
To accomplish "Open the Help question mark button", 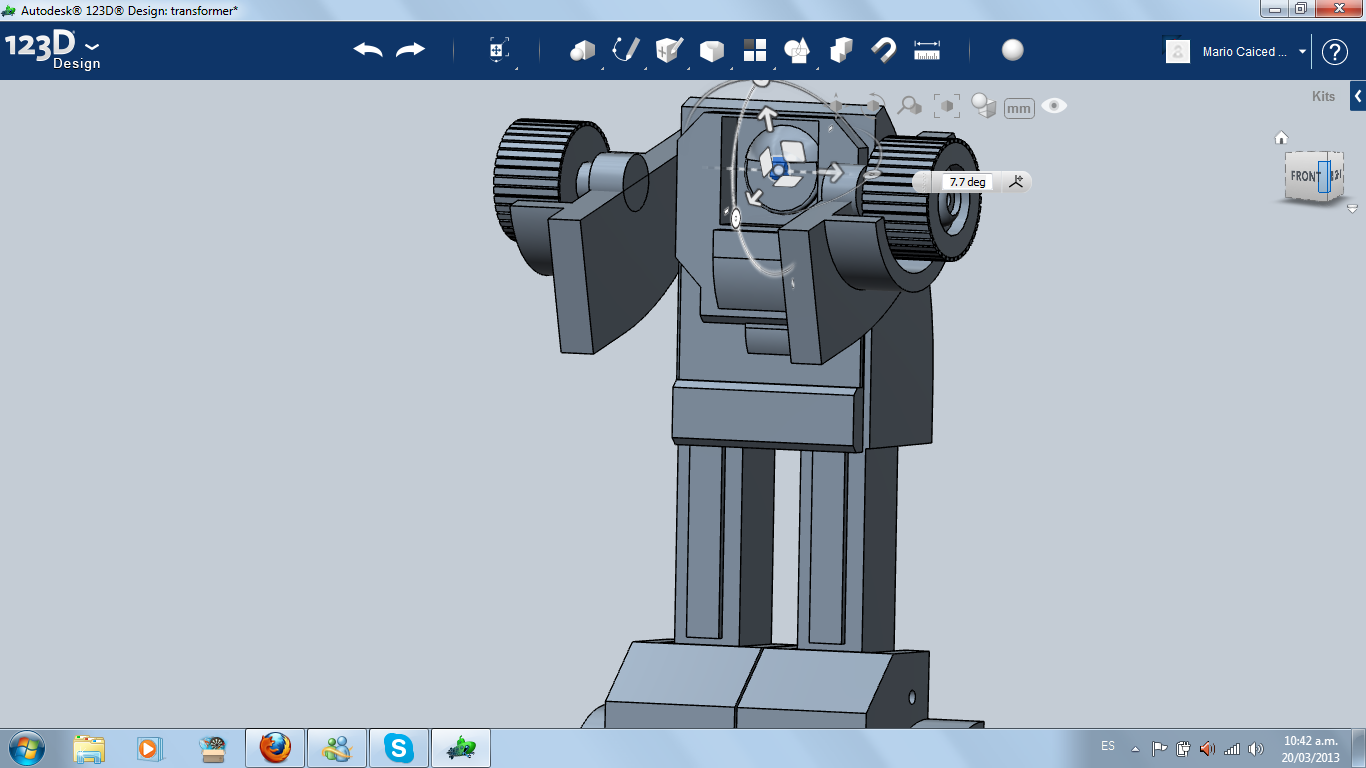I will coord(1335,52).
